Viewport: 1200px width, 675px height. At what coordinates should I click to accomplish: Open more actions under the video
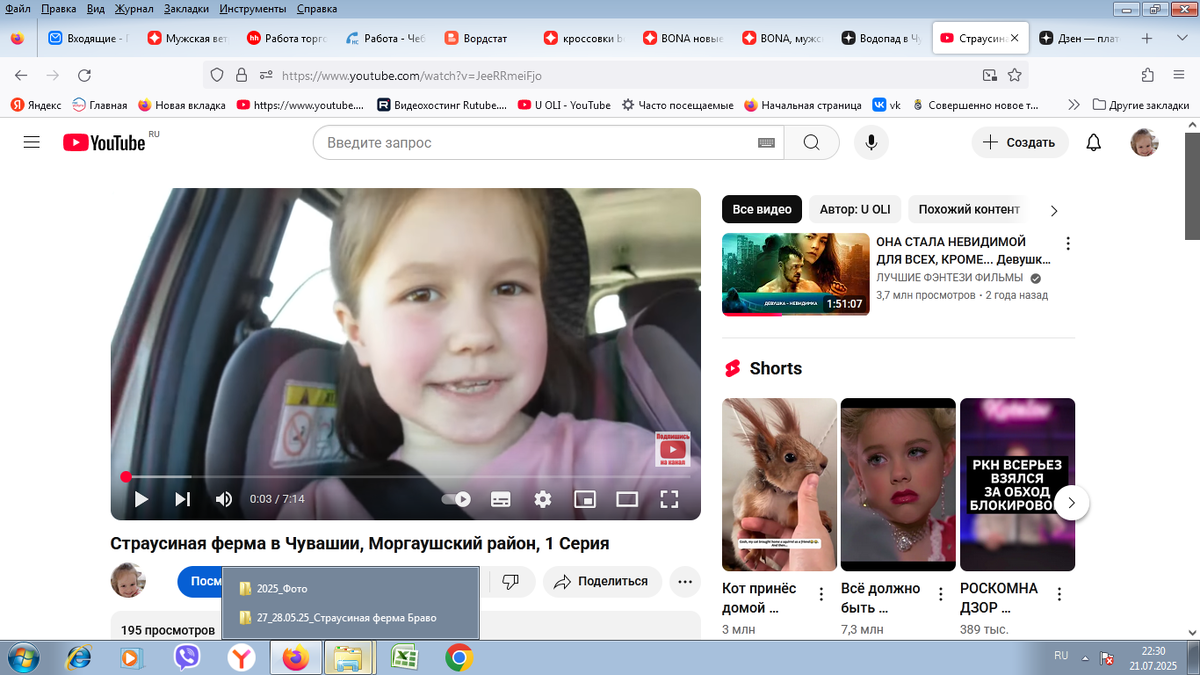point(684,581)
